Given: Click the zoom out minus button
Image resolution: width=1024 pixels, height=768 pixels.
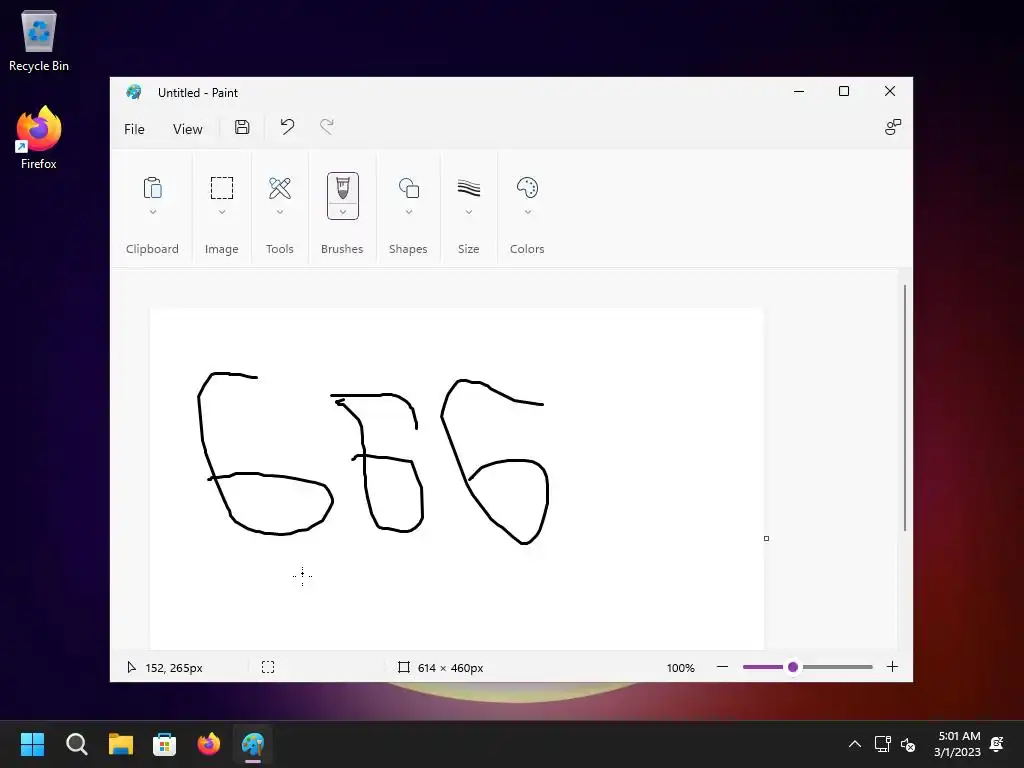Looking at the screenshot, I should [722, 667].
